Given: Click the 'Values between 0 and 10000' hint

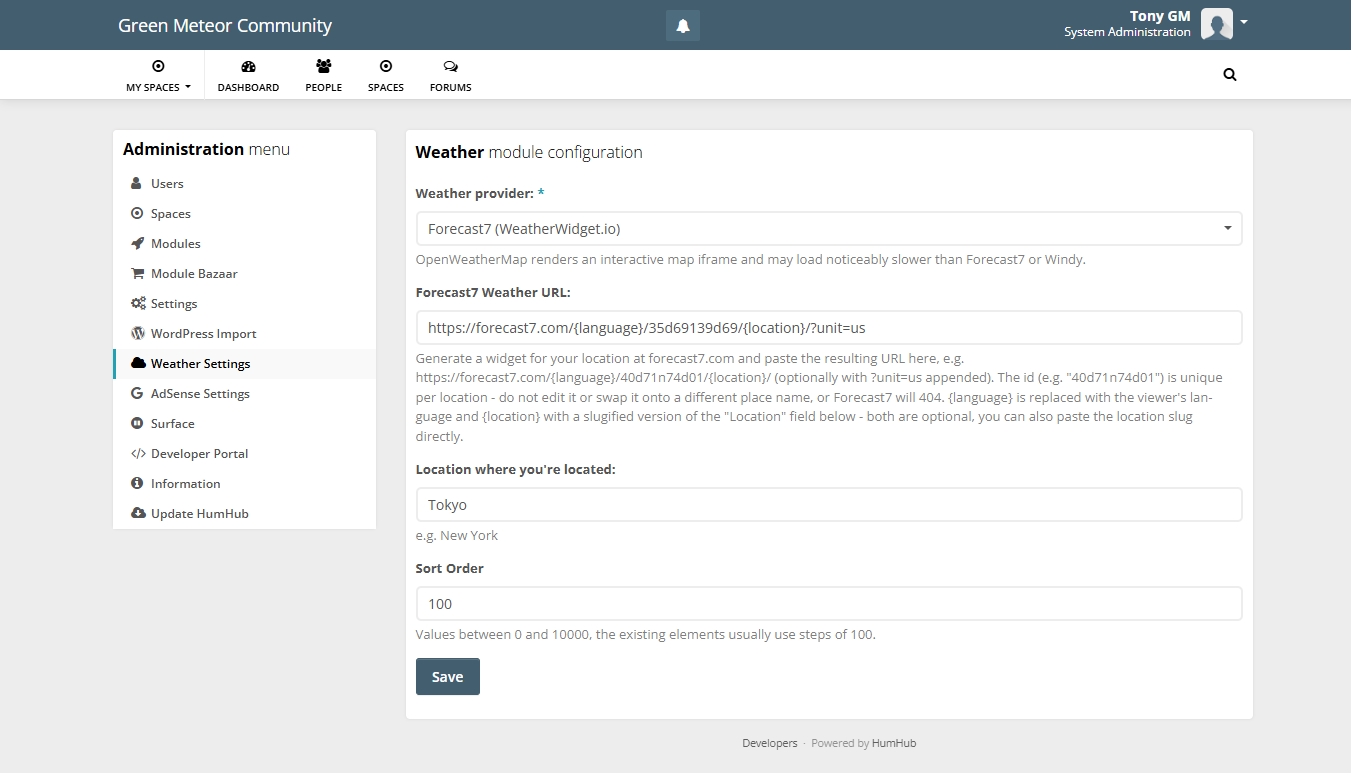Looking at the screenshot, I should [646, 634].
